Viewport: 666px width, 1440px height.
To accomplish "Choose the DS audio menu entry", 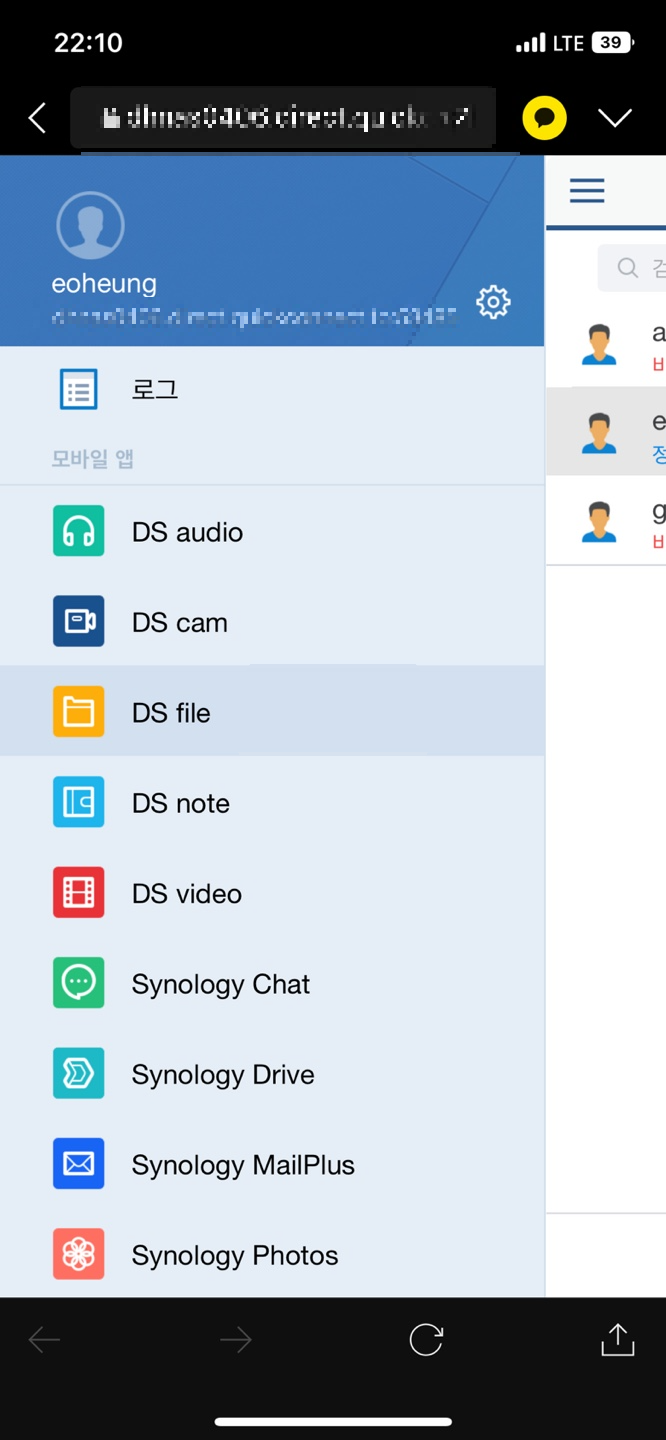I will point(272,531).
